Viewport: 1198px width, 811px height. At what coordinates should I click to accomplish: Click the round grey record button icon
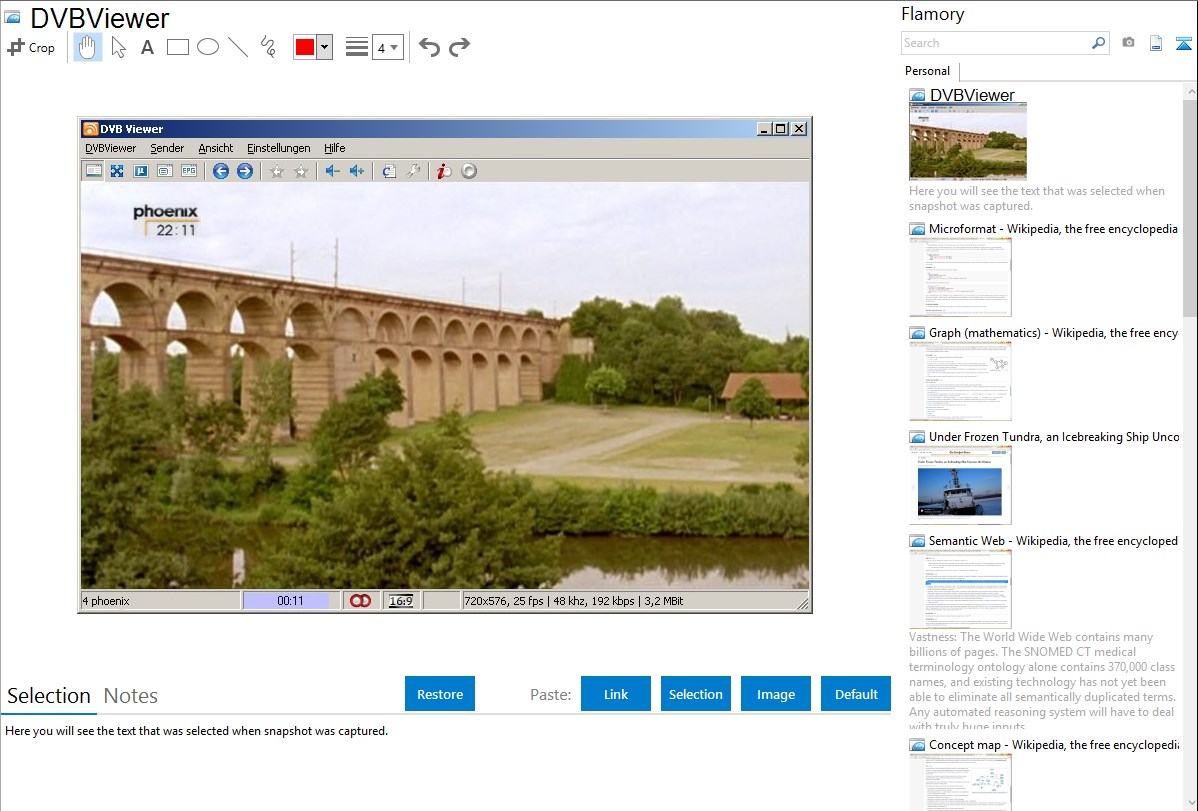pos(469,171)
